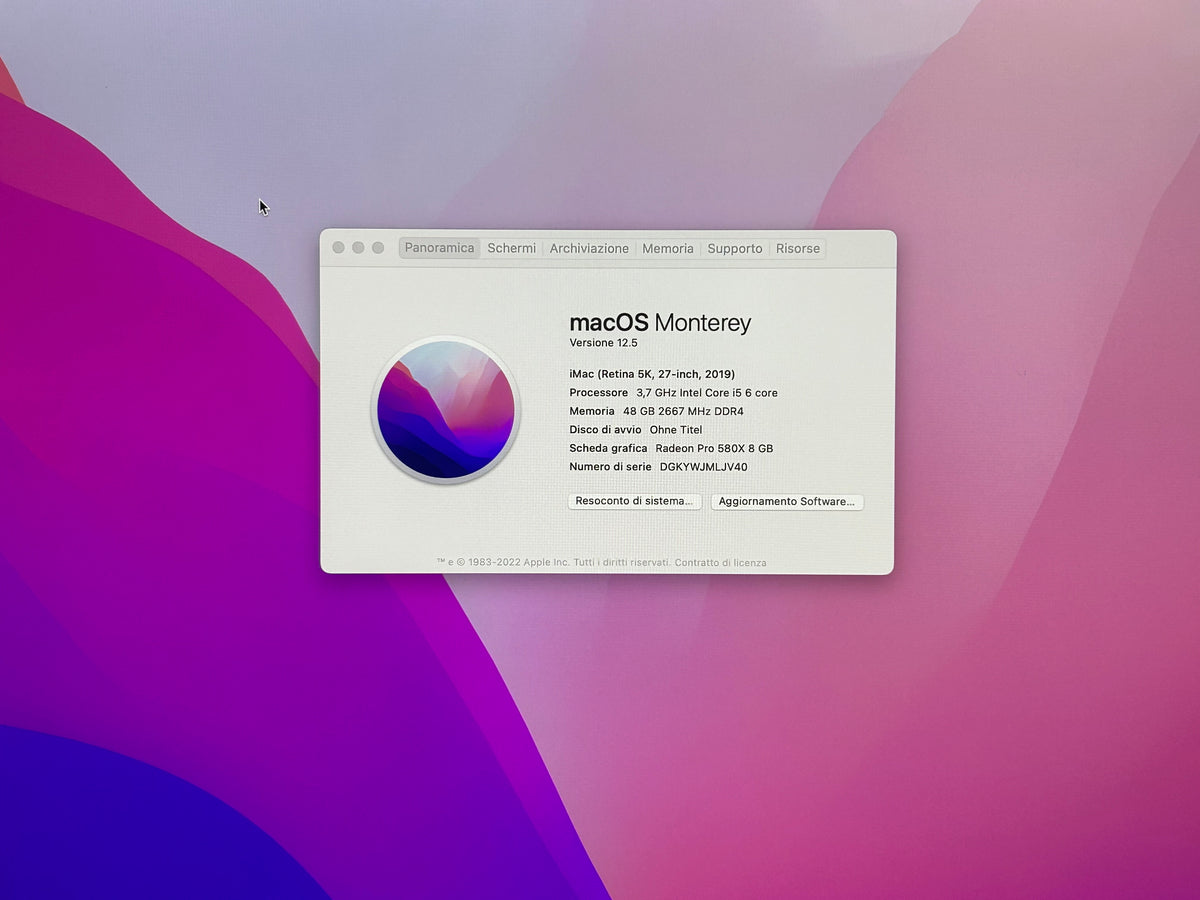Click the Ohne Titel startup disk name

pos(676,430)
